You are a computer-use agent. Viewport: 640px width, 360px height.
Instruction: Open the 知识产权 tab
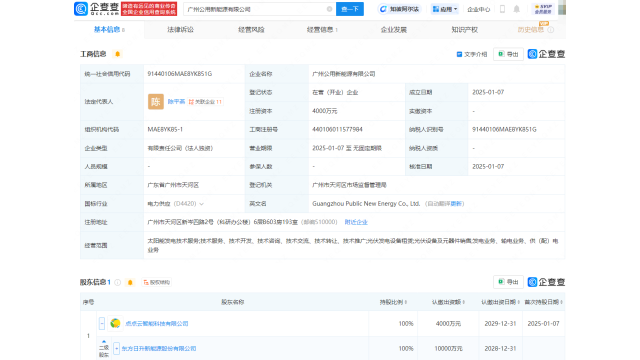click(x=464, y=30)
